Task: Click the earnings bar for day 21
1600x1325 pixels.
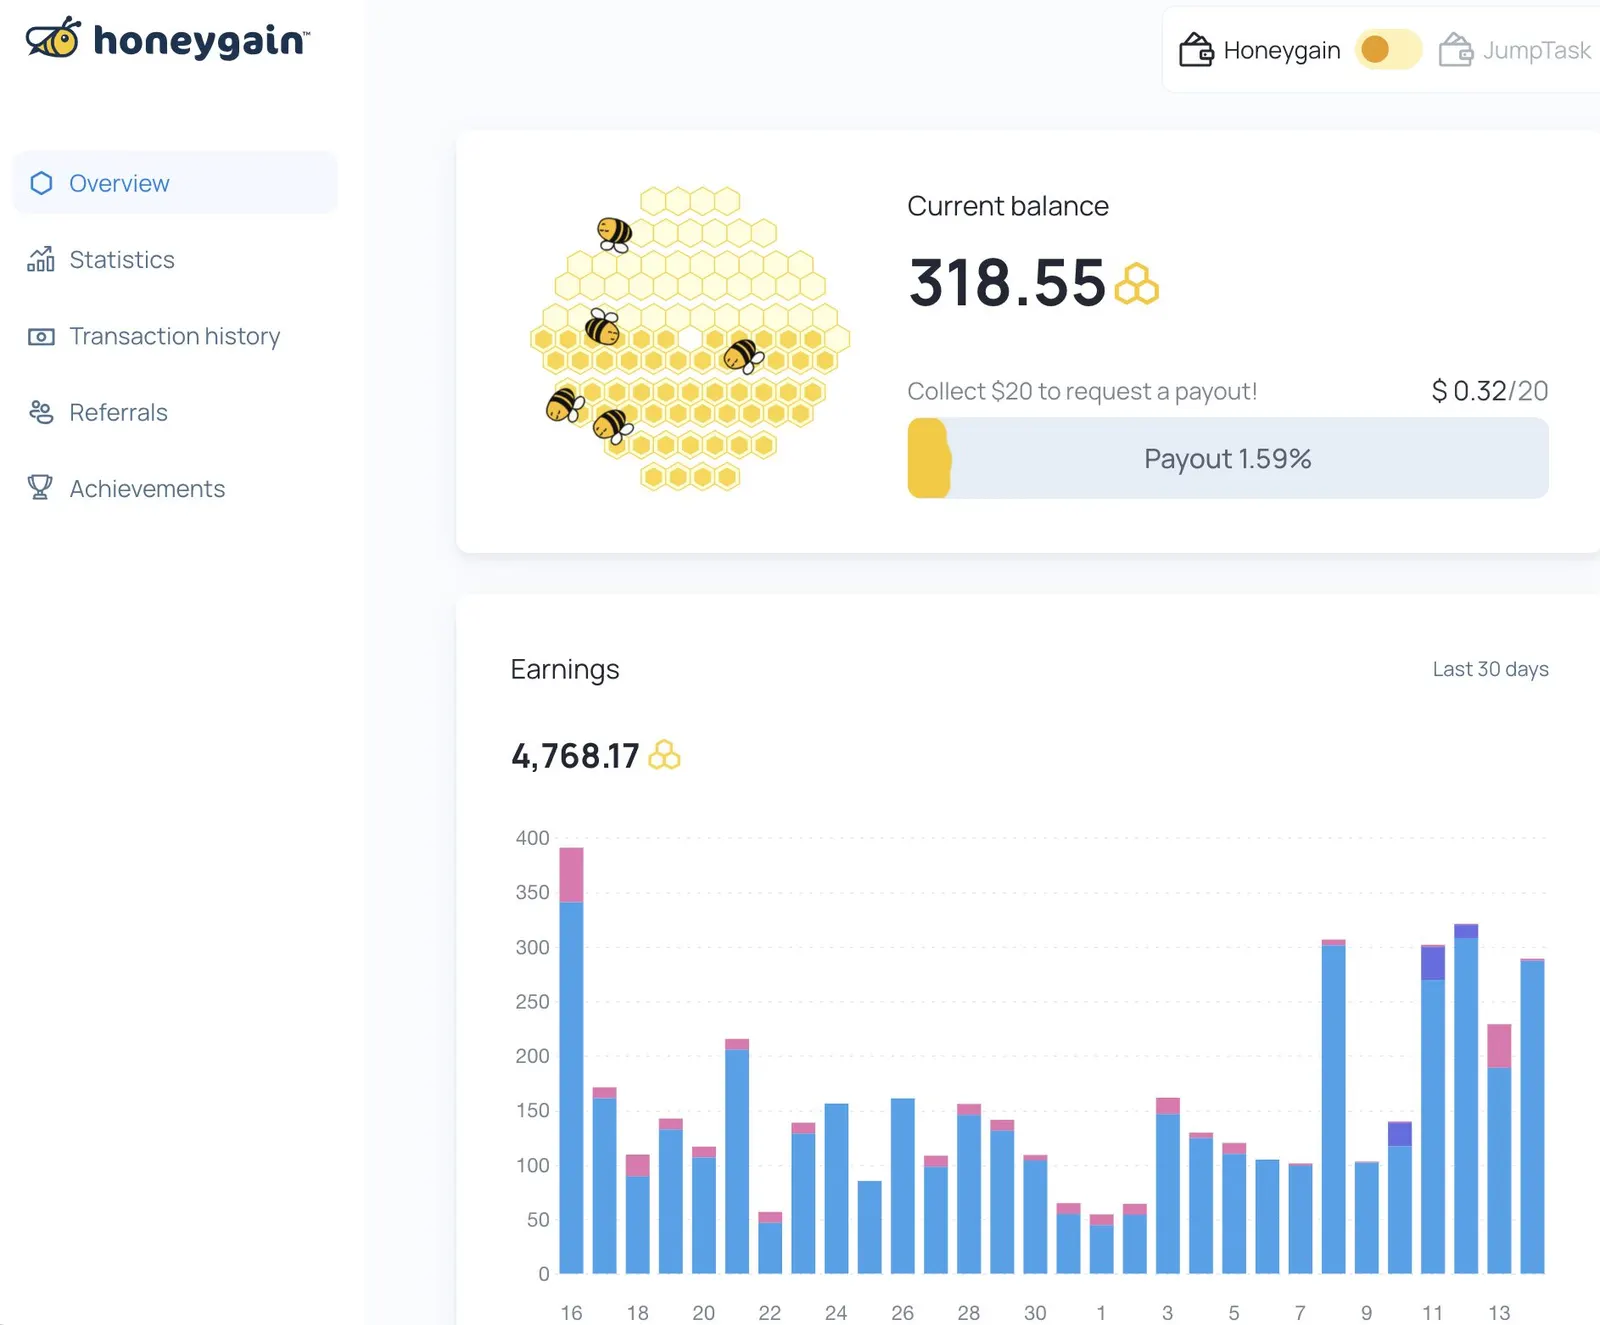Action: pyautogui.click(x=737, y=1156)
